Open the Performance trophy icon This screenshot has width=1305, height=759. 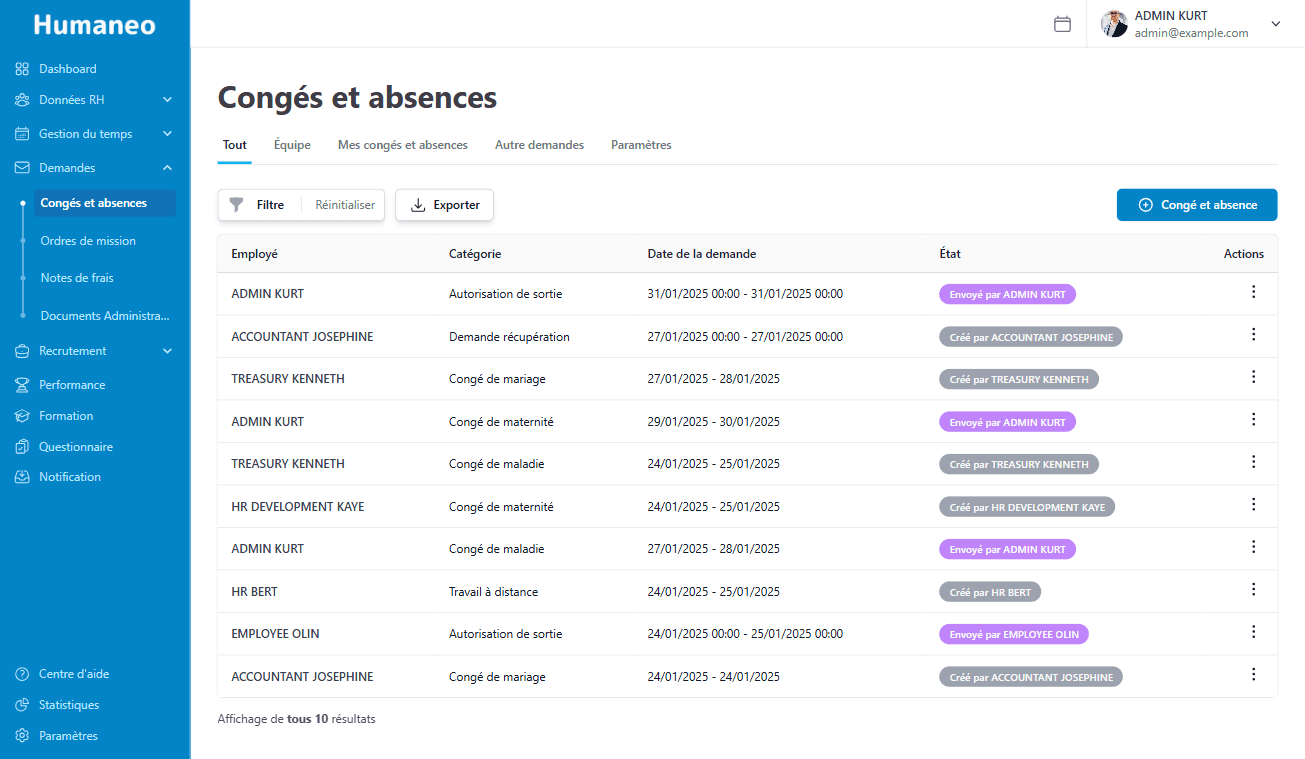pos(22,385)
